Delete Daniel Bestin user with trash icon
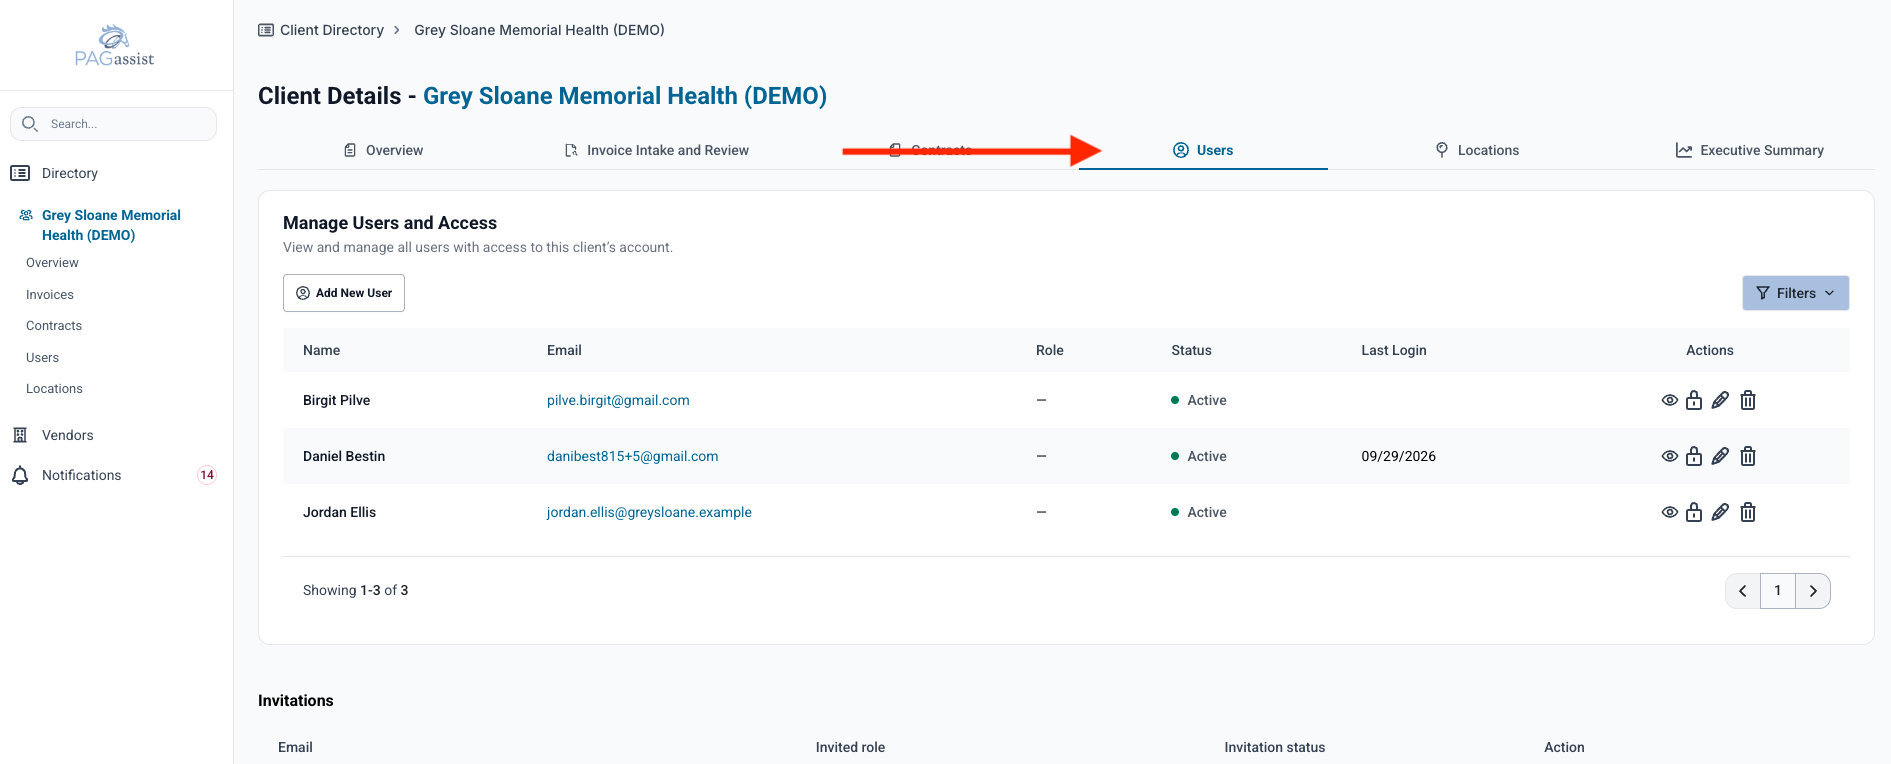 [1748, 456]
